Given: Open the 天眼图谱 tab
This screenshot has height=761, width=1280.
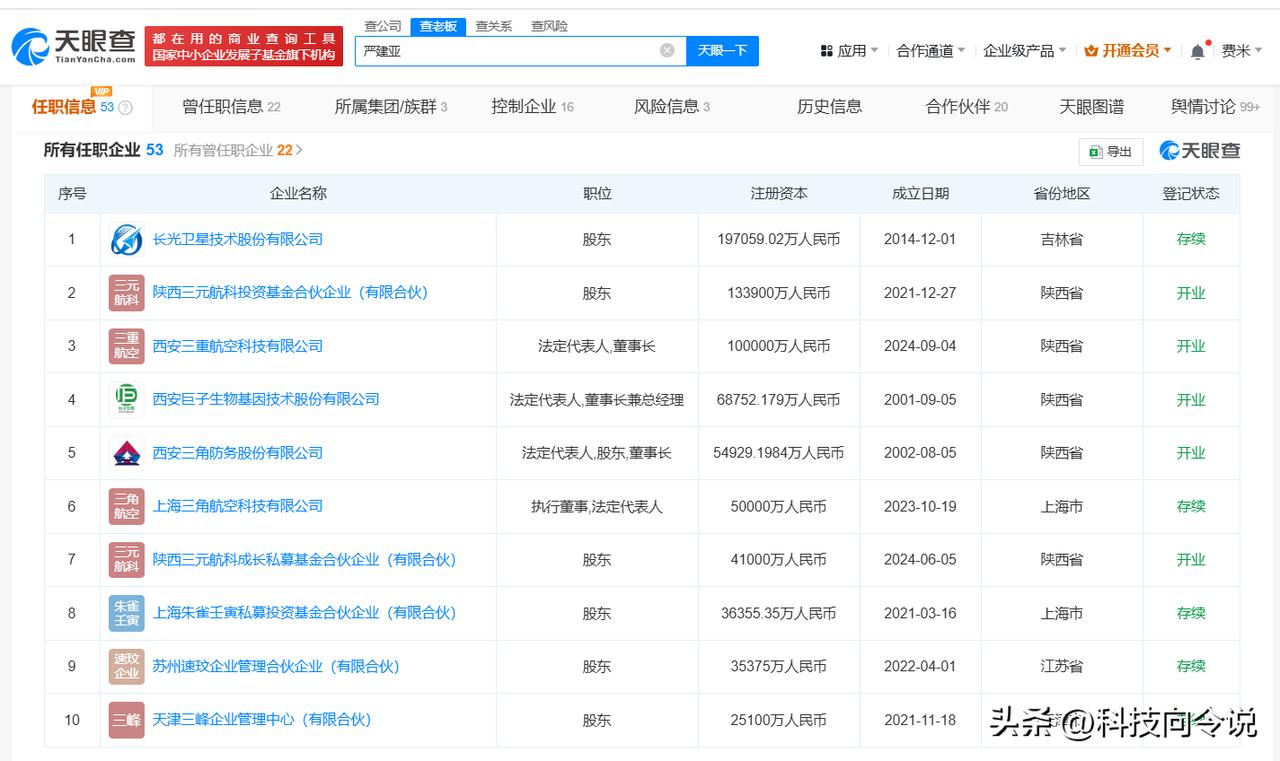Looking at the screenshot, I should point(1091,107).
